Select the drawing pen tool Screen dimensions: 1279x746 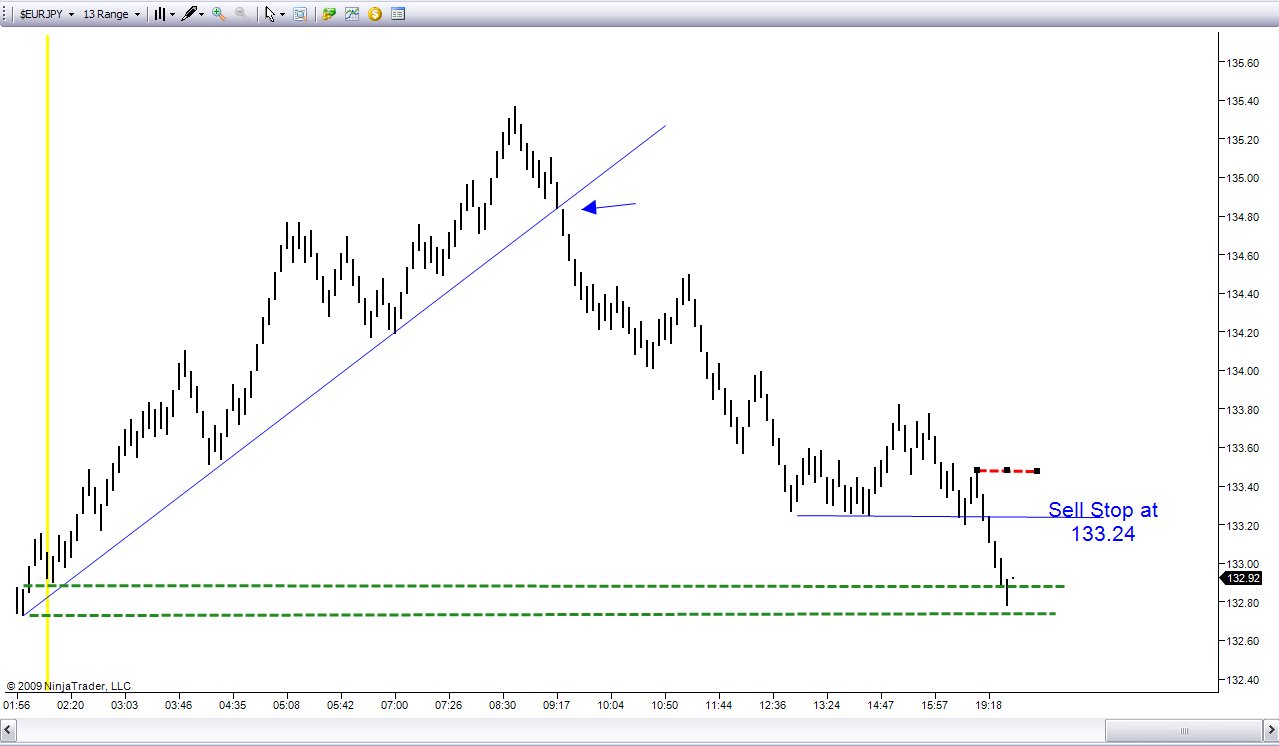click(x=188, y=14)
